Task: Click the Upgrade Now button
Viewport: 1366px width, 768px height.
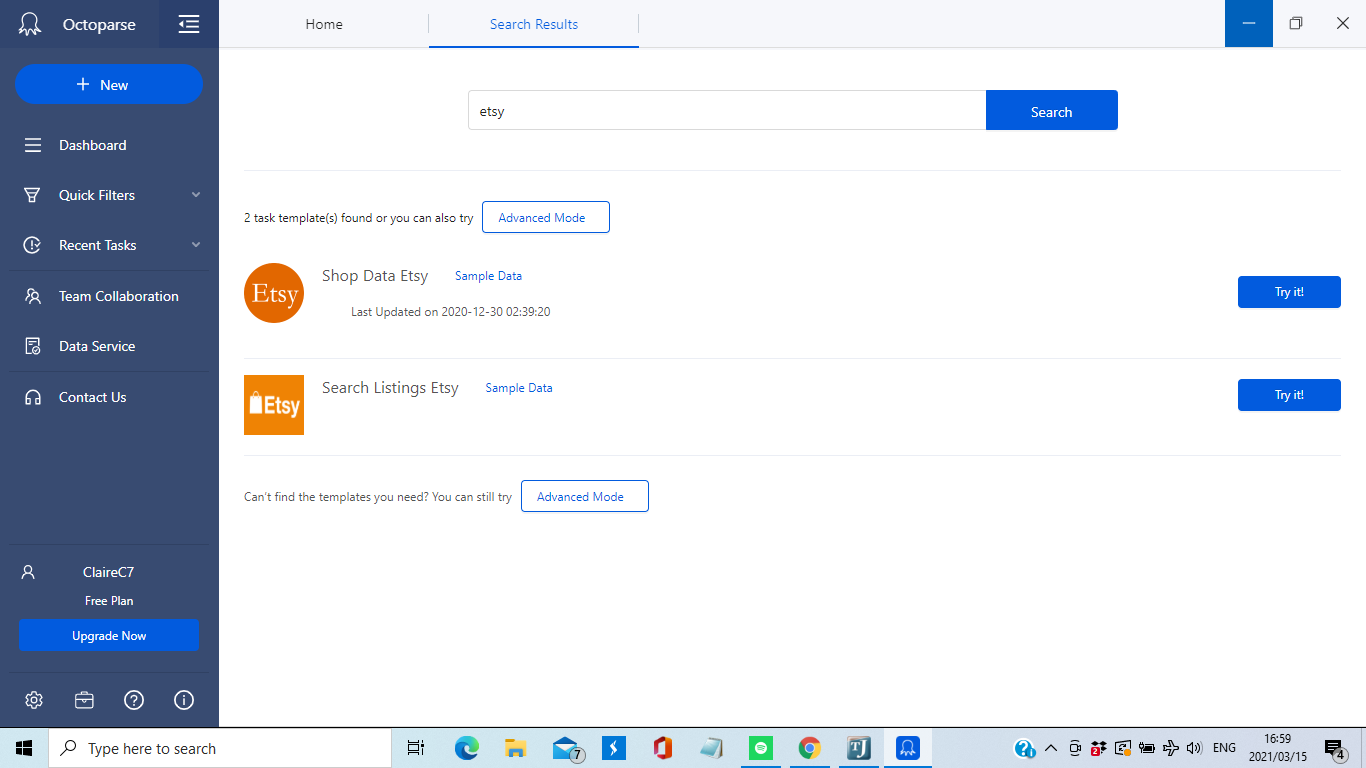Action: tap(109, 636)
